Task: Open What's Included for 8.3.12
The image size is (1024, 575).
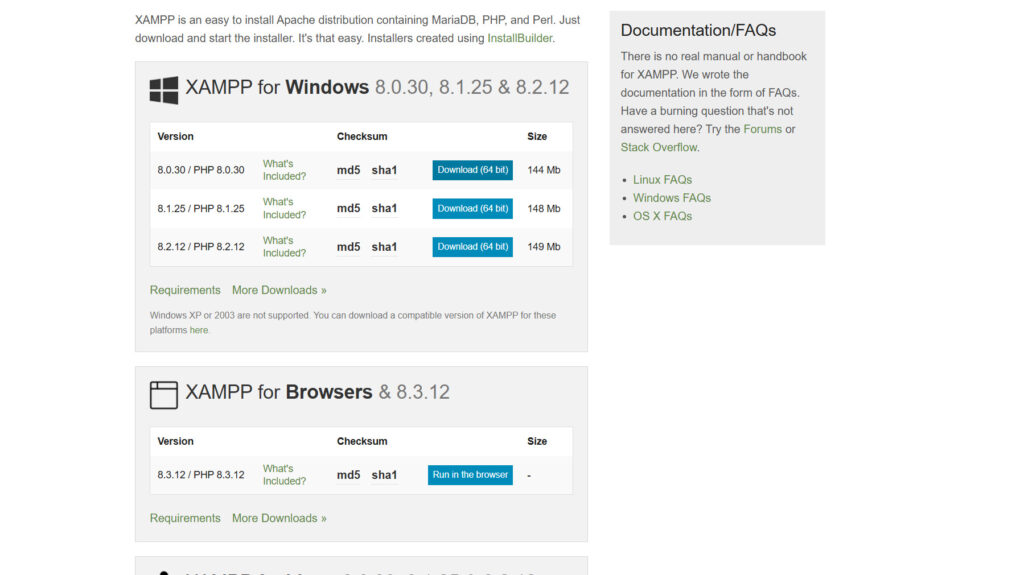Action: pyautogui.click(x=284, y=475)
